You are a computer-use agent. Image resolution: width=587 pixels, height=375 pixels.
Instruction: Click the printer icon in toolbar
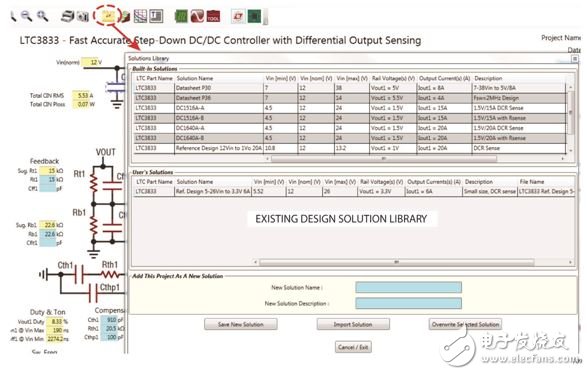[68, 16]
